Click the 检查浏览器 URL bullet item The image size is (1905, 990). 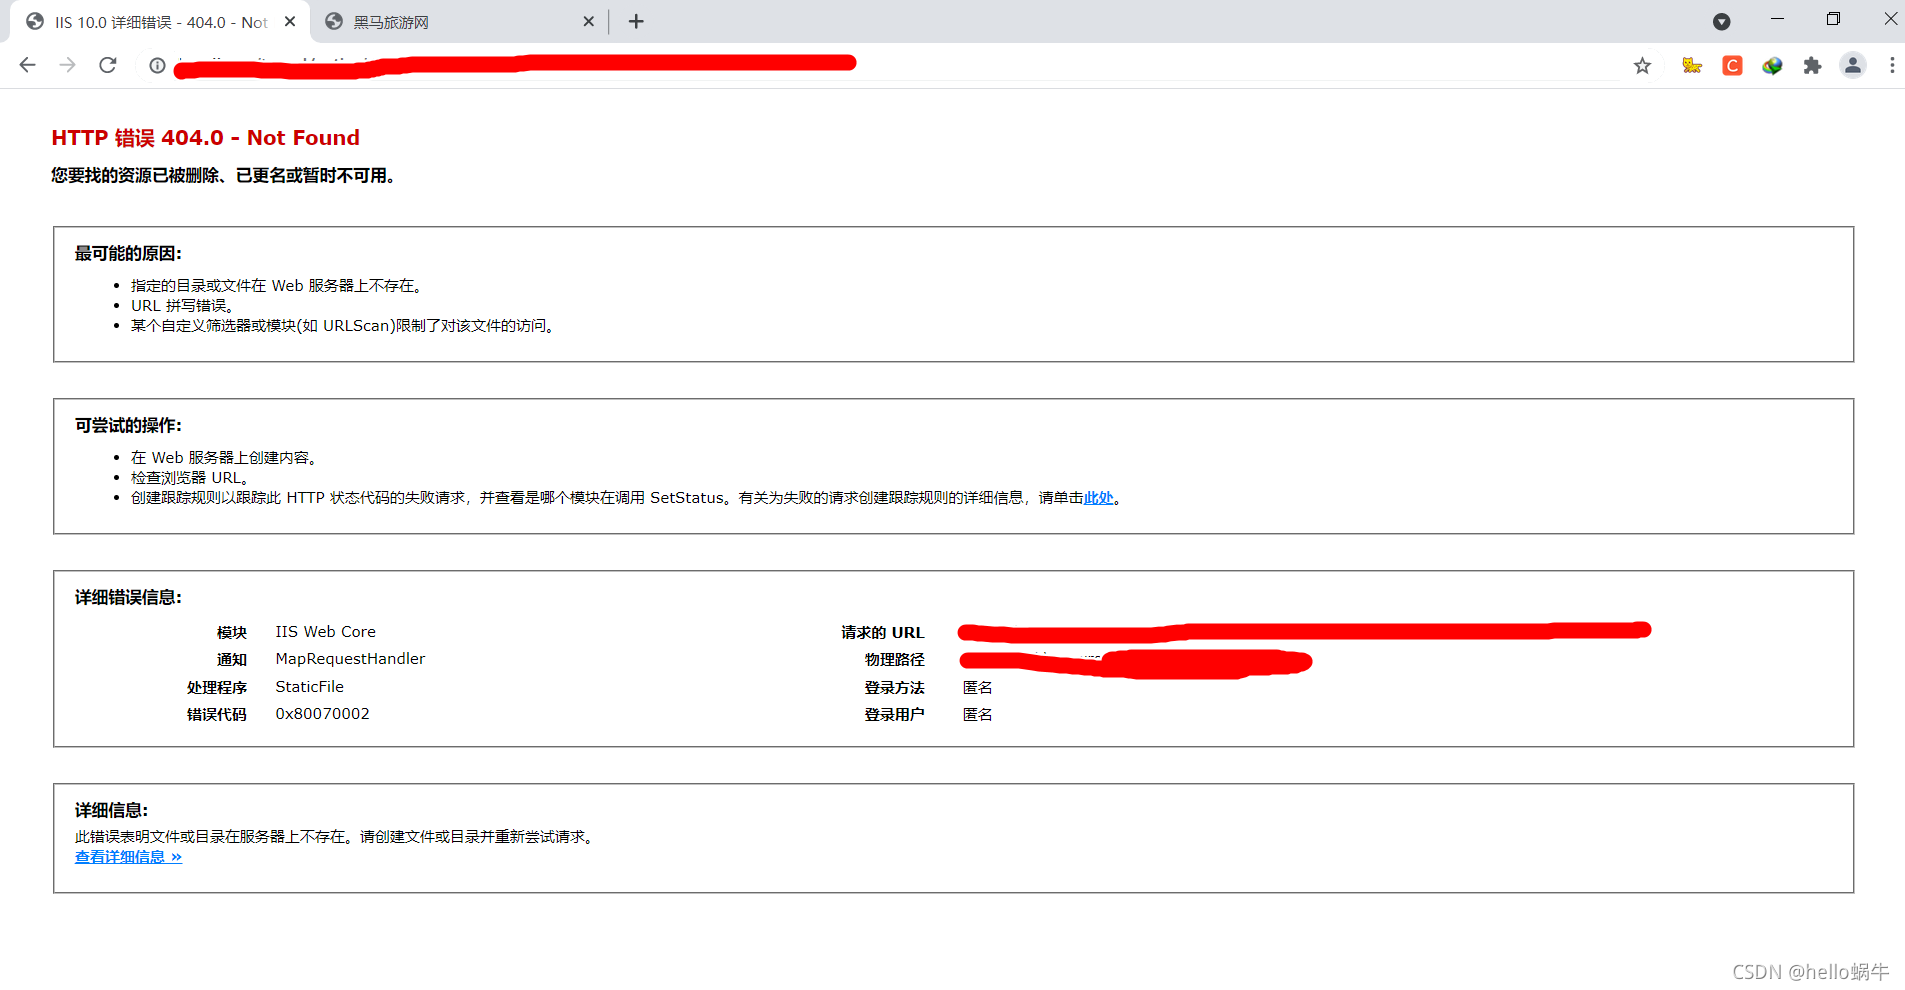click(x=190, y=478)
